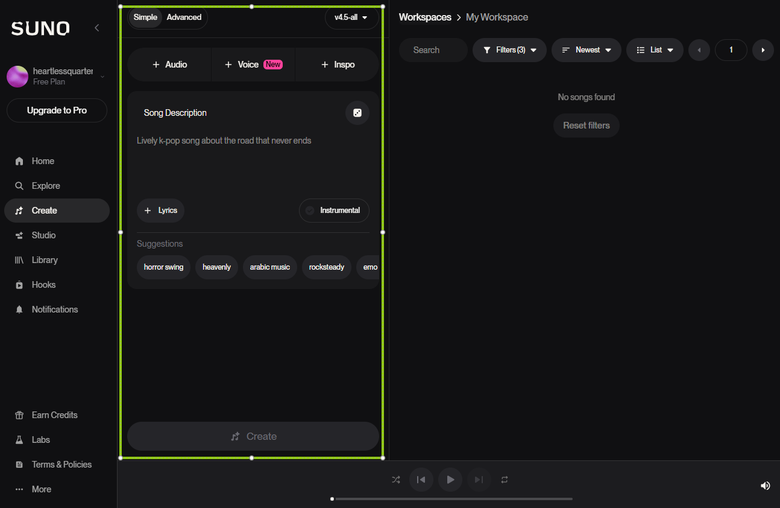
Task: Open the Newest sort dropdown
Action: (586, 50)
